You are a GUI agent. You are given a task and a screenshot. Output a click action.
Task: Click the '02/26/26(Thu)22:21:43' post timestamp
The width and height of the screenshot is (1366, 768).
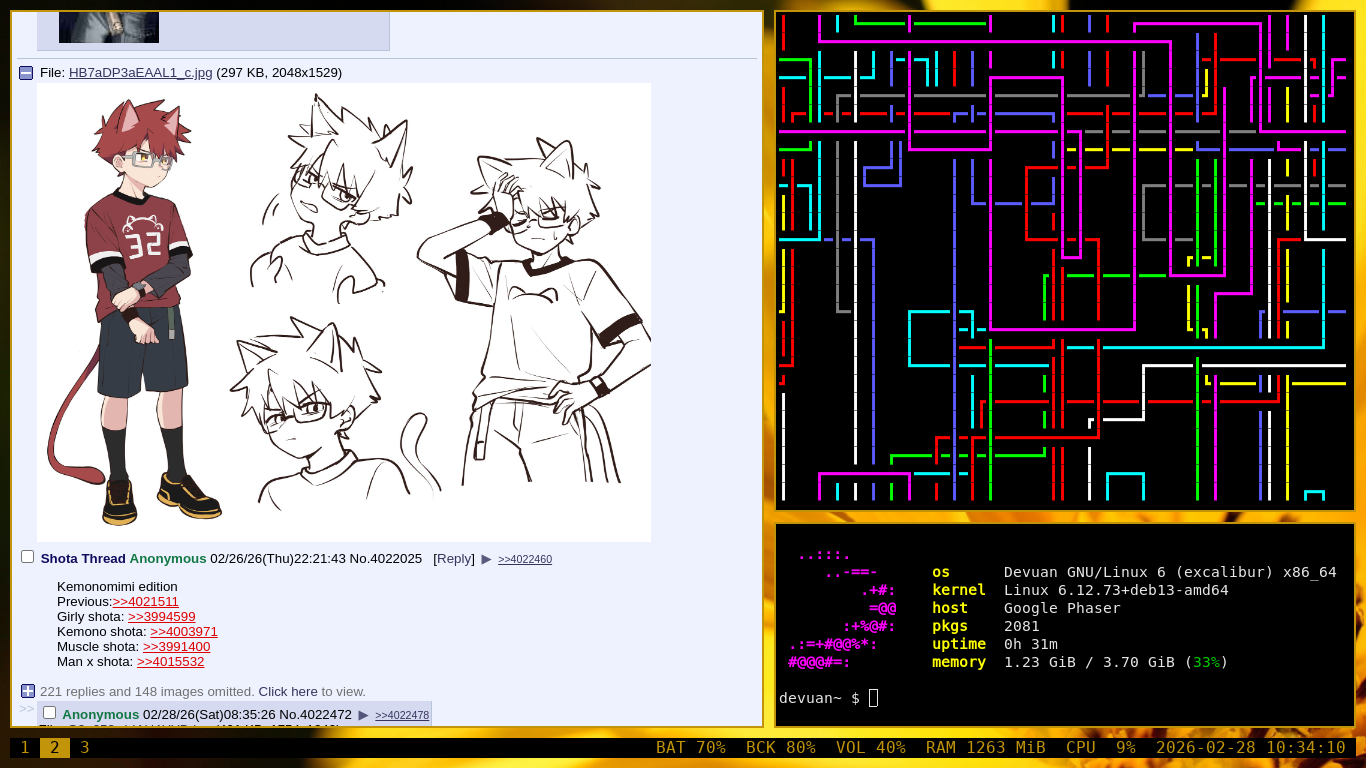(x=278, y=559)
